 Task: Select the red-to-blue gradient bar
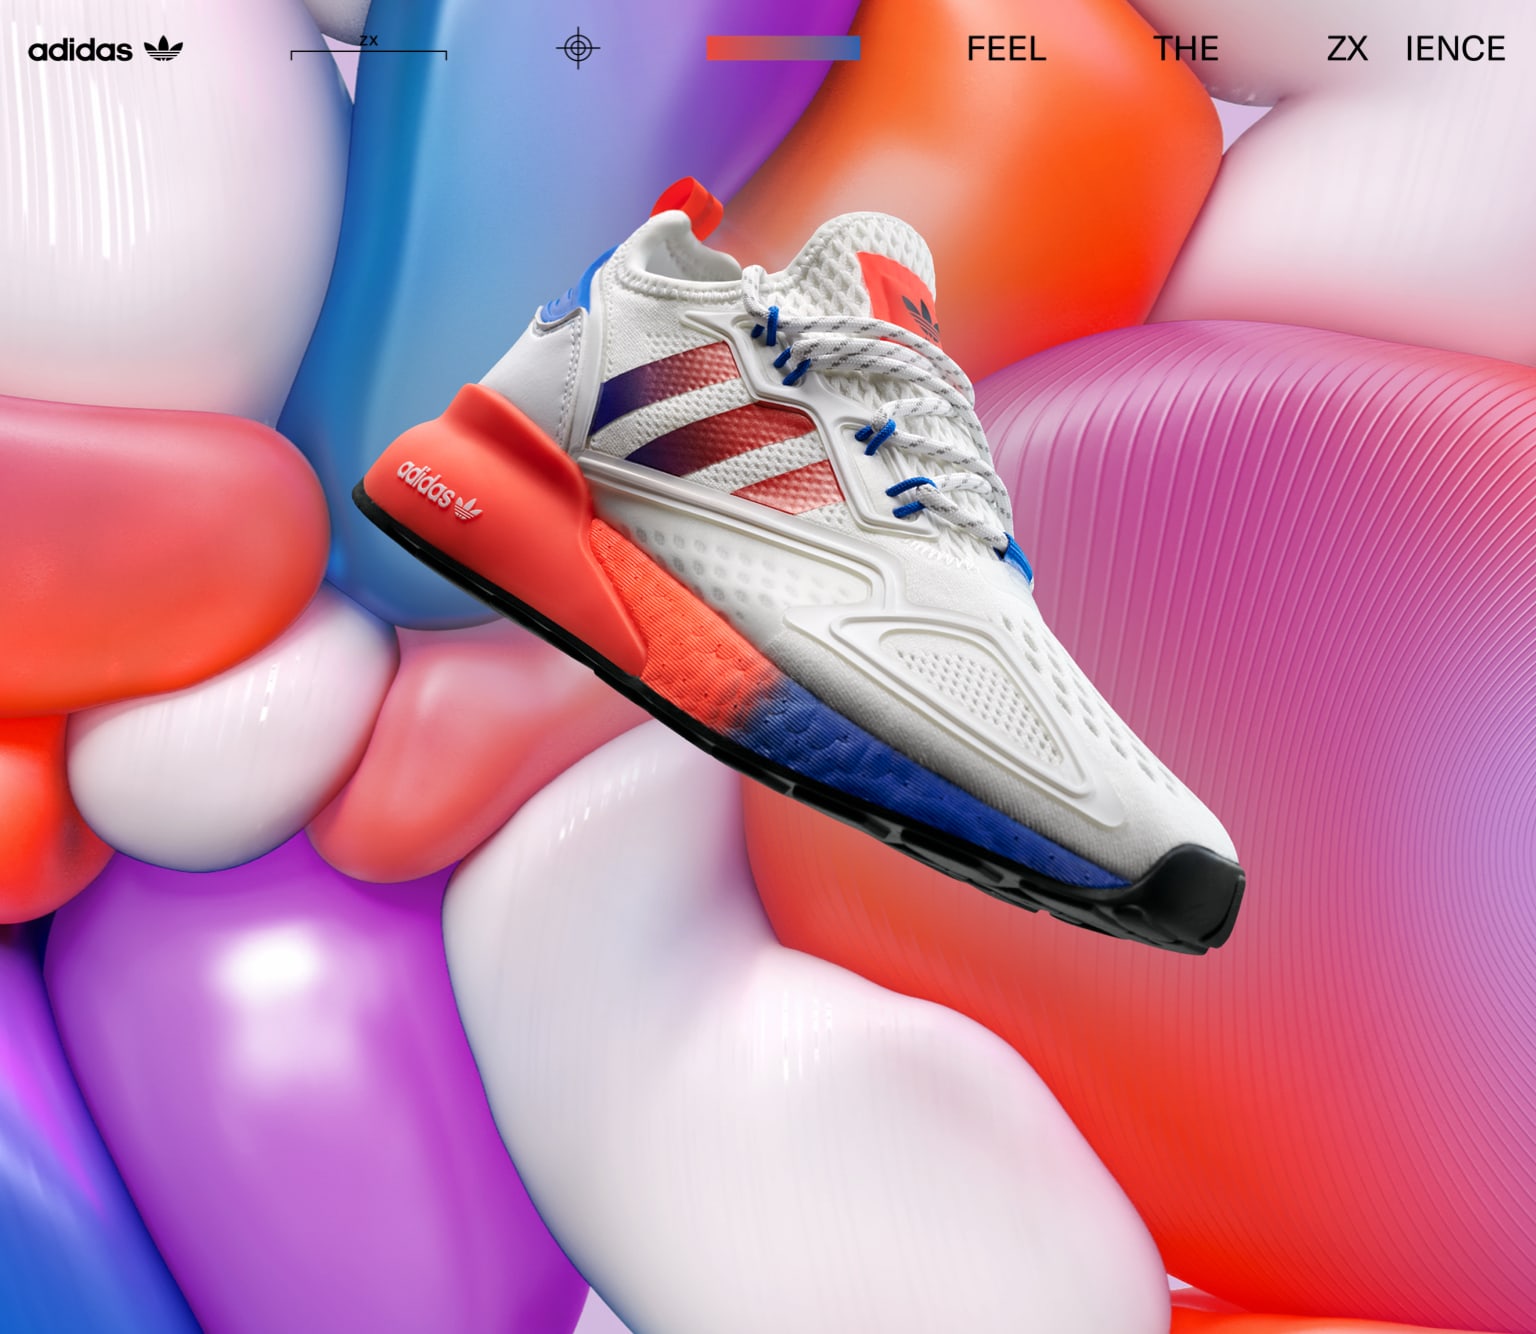(x=783, y=48)
